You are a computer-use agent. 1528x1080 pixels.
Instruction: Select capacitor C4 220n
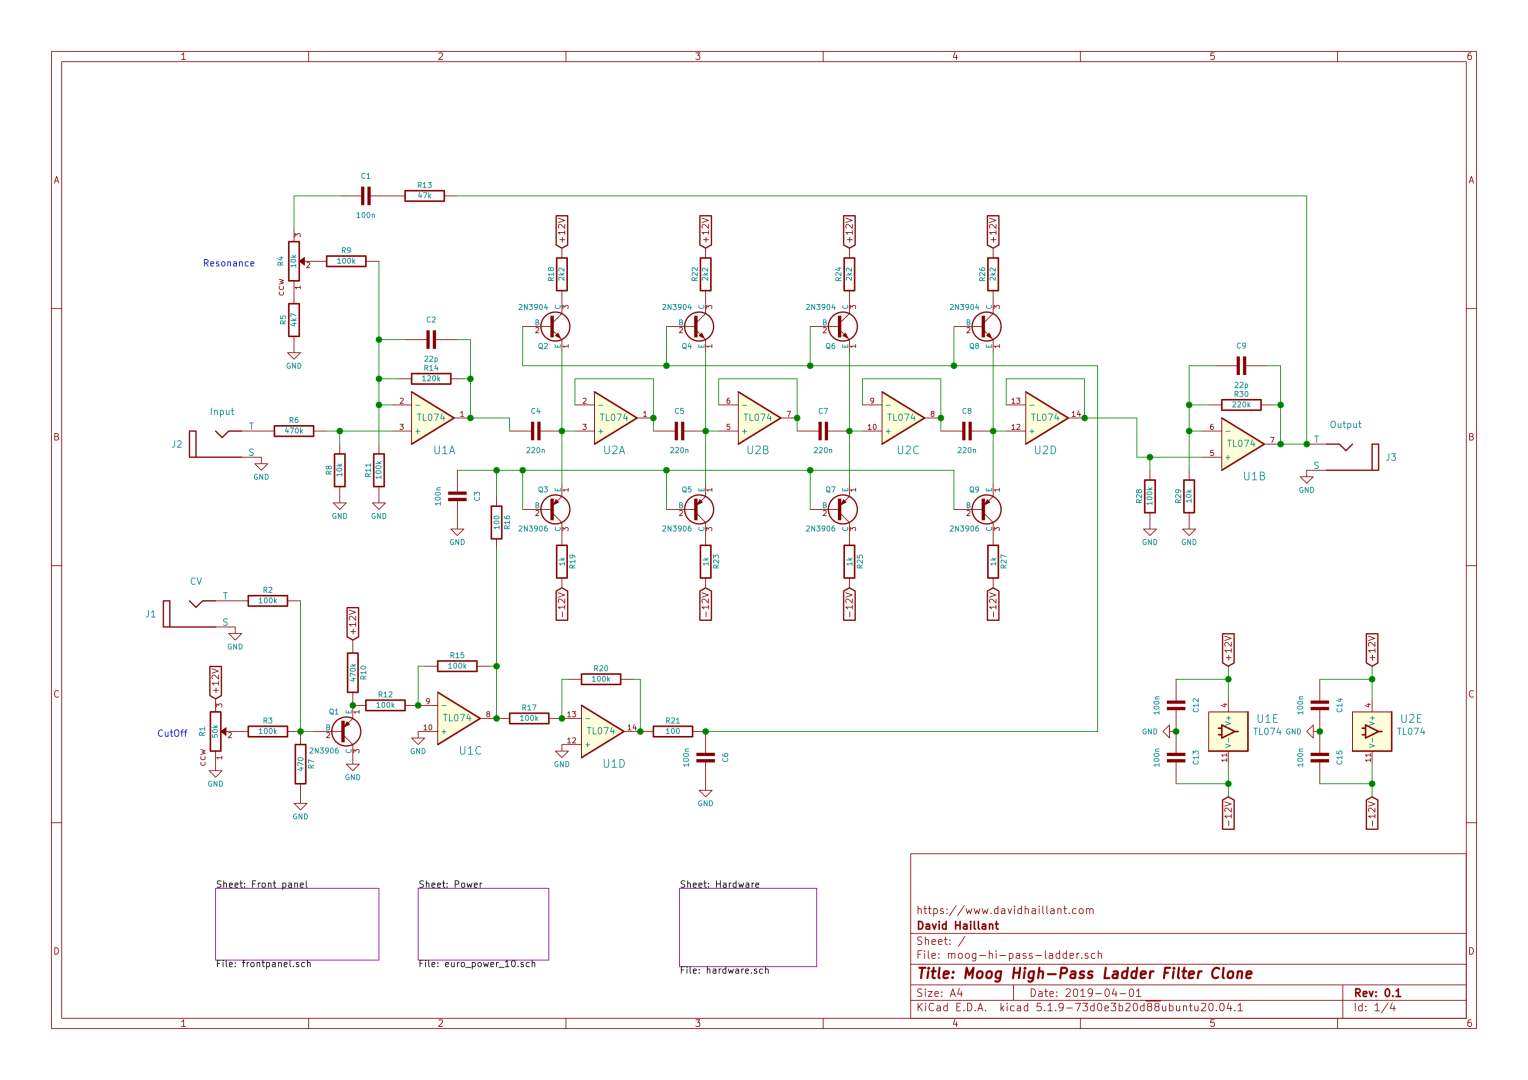tap(536, 431)
